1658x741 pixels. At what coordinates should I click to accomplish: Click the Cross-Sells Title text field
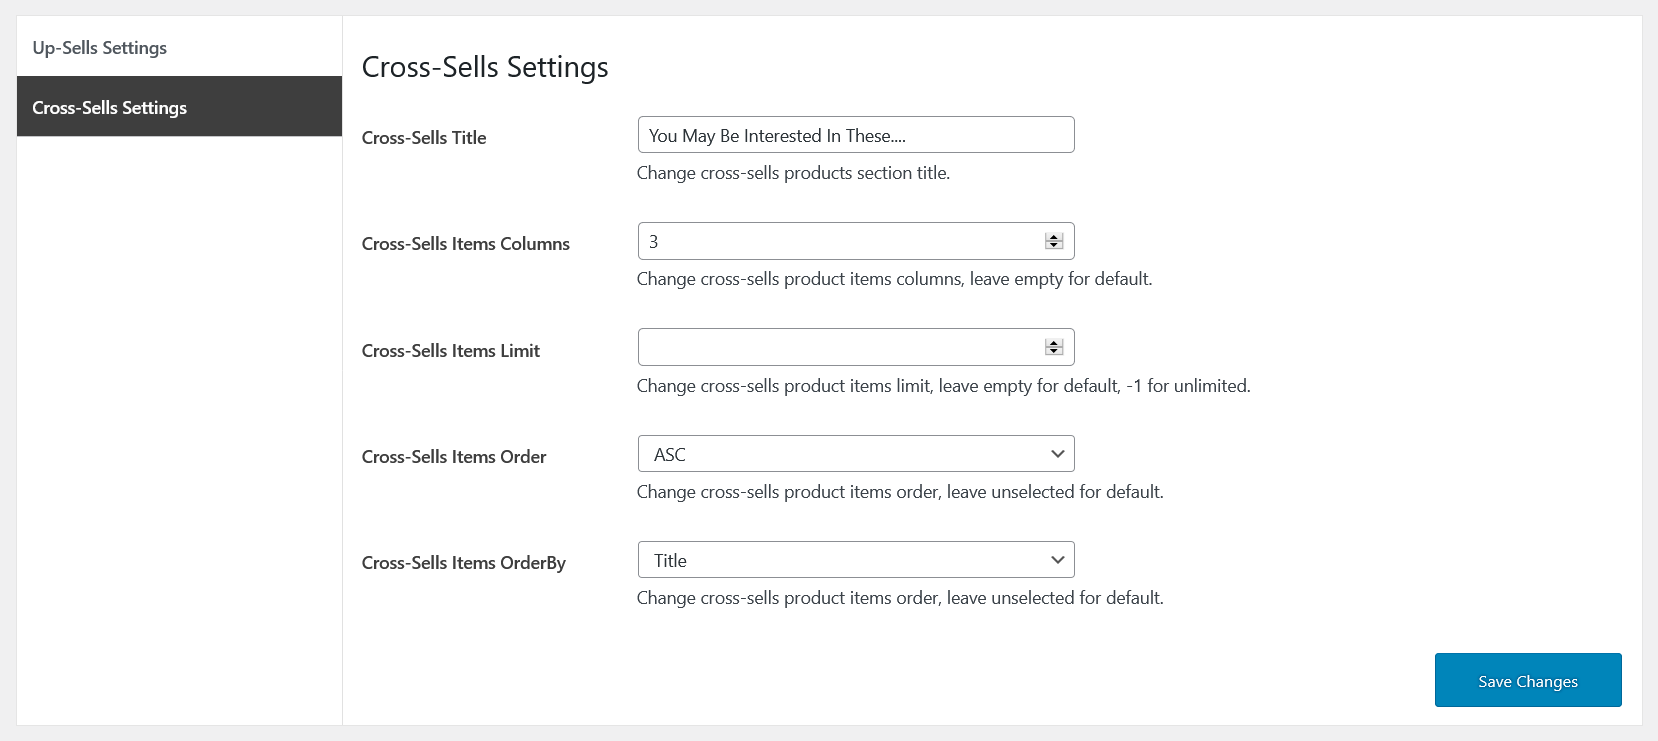tap(855, 135)
